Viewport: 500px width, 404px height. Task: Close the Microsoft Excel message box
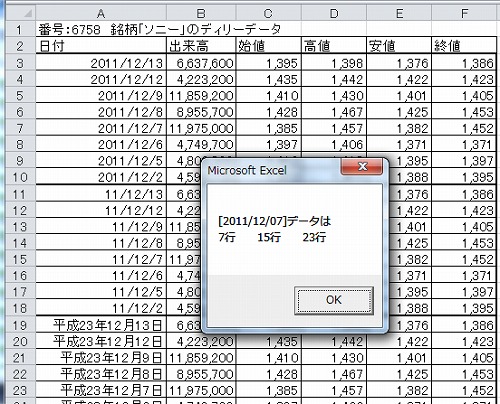pyautogui.click(x=362, y=166)
